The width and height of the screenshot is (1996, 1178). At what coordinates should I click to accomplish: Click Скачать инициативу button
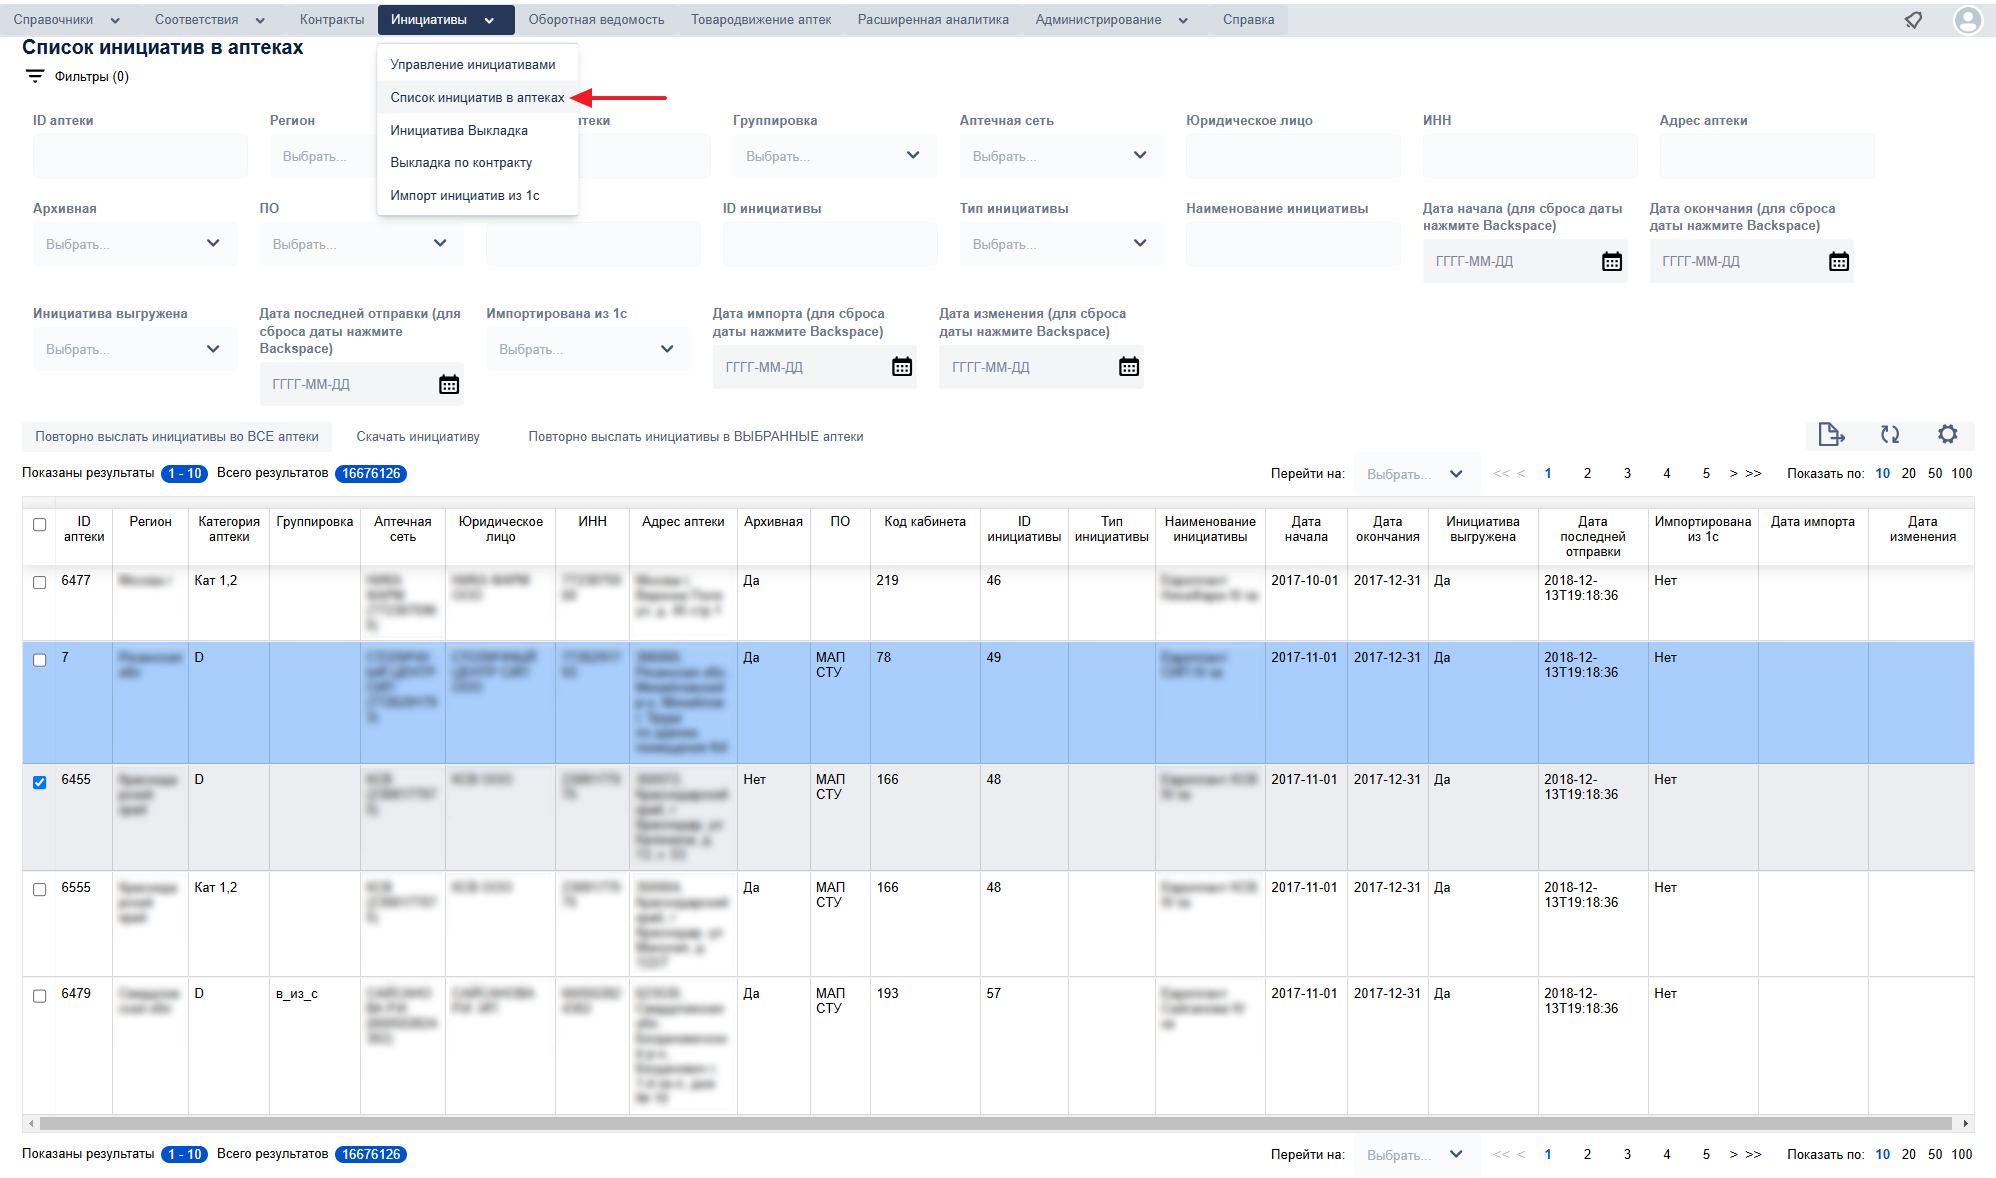click(x=418, y=436)
